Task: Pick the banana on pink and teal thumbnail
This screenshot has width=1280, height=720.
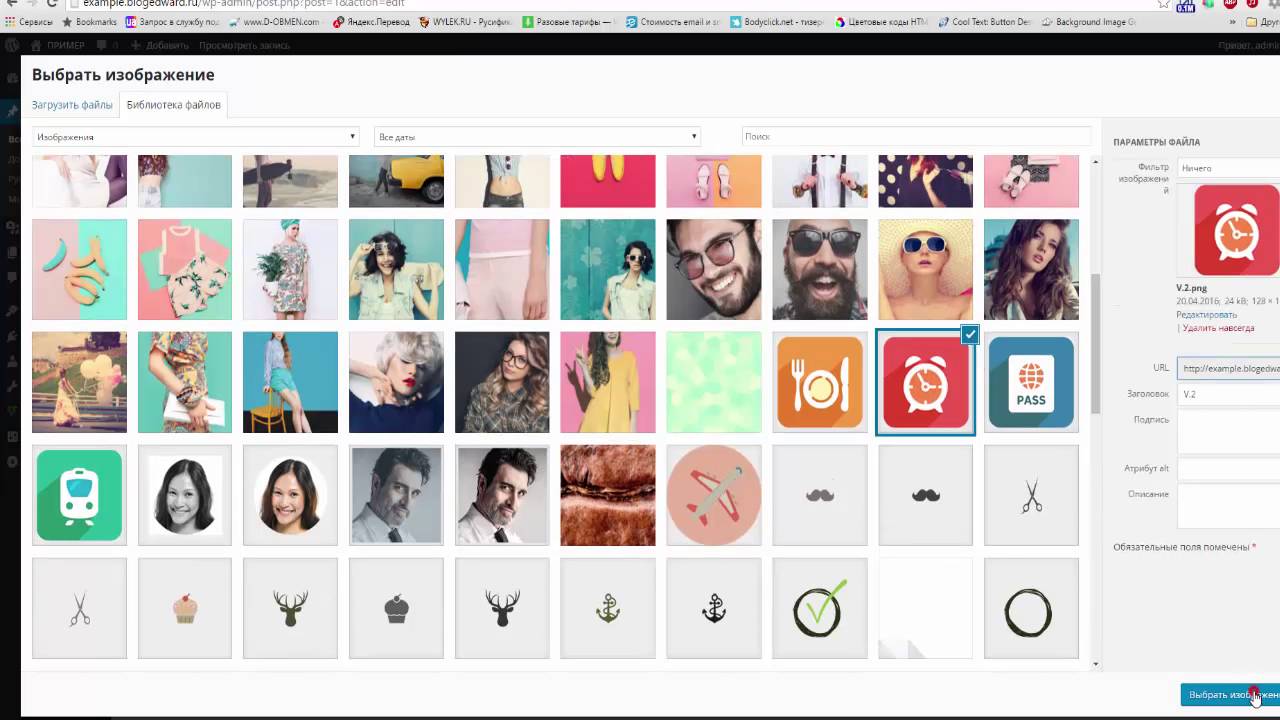Action: click(79, 270)
